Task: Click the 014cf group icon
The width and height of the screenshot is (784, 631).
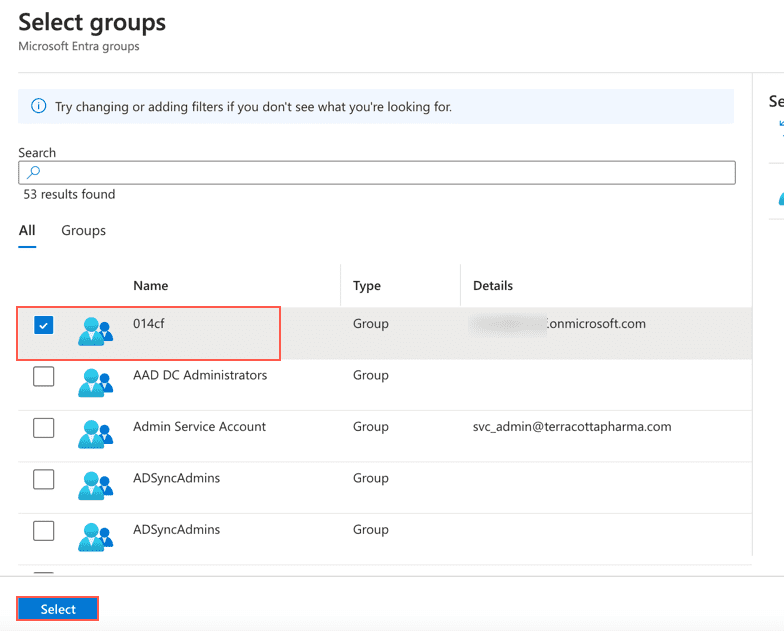Action: point(96,332)
